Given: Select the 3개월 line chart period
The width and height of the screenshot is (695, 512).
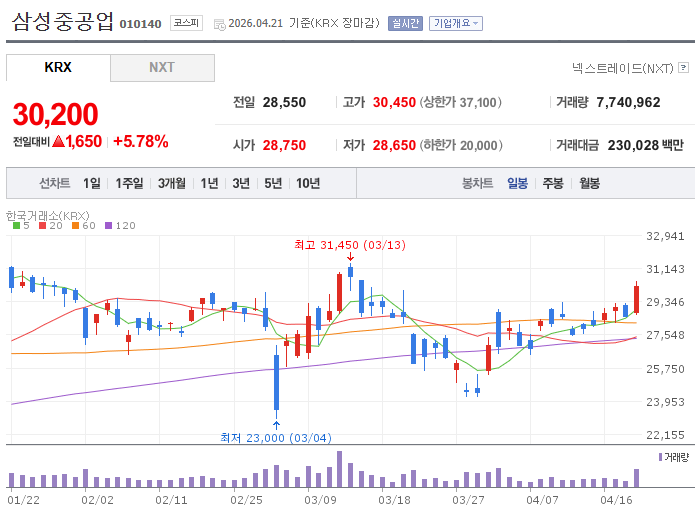Looking at the screenshot, I should click(x=172, y=183).
